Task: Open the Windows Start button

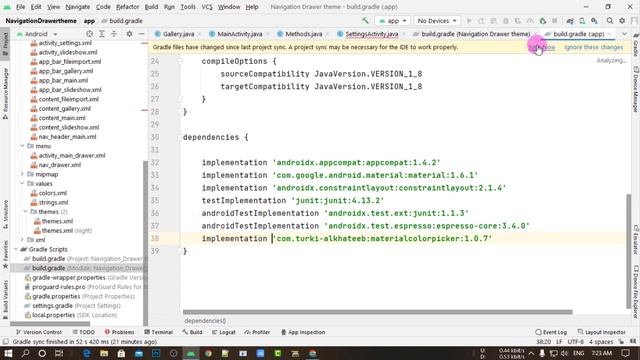Action: coord(8,353)
